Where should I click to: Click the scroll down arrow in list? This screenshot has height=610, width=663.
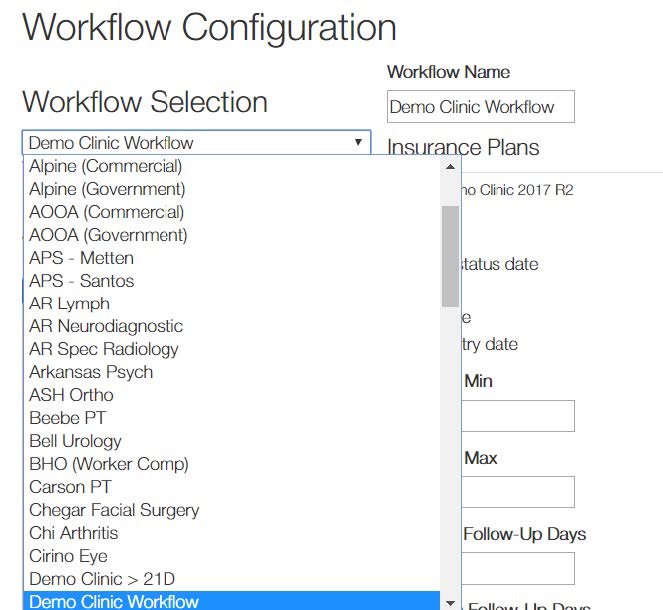pyautogui.click(x=450, y=602)
